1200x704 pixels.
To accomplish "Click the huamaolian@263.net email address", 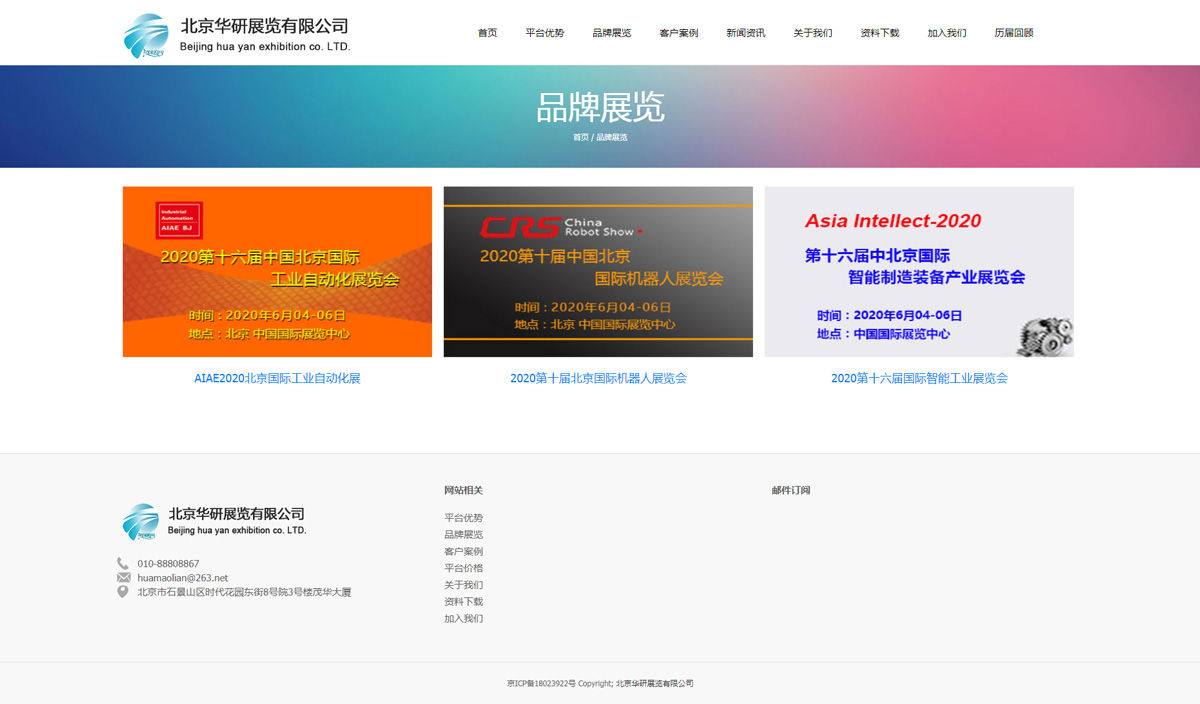I will (x=183, y=578).
